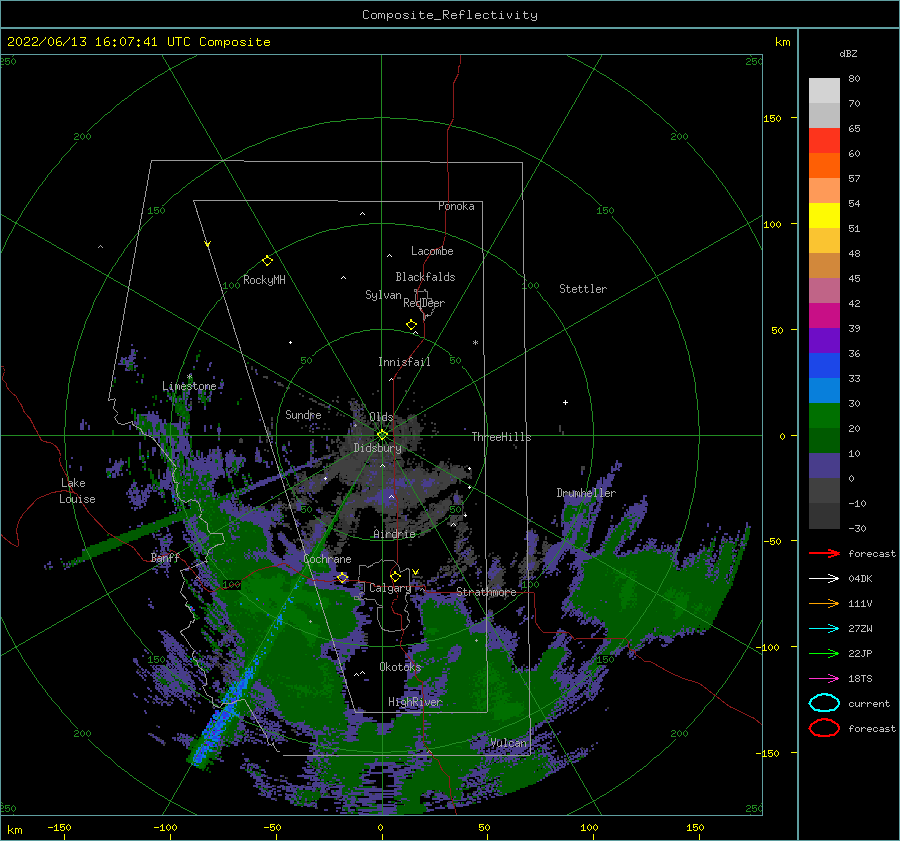This screenshot has width=900, height=841.
Task: Click the 04DK legend text
Action: pos(860,578)
